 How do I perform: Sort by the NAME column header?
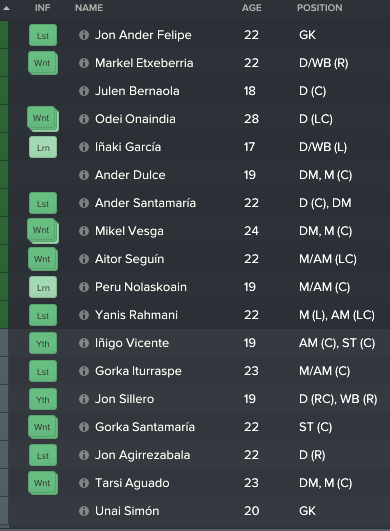89,8
